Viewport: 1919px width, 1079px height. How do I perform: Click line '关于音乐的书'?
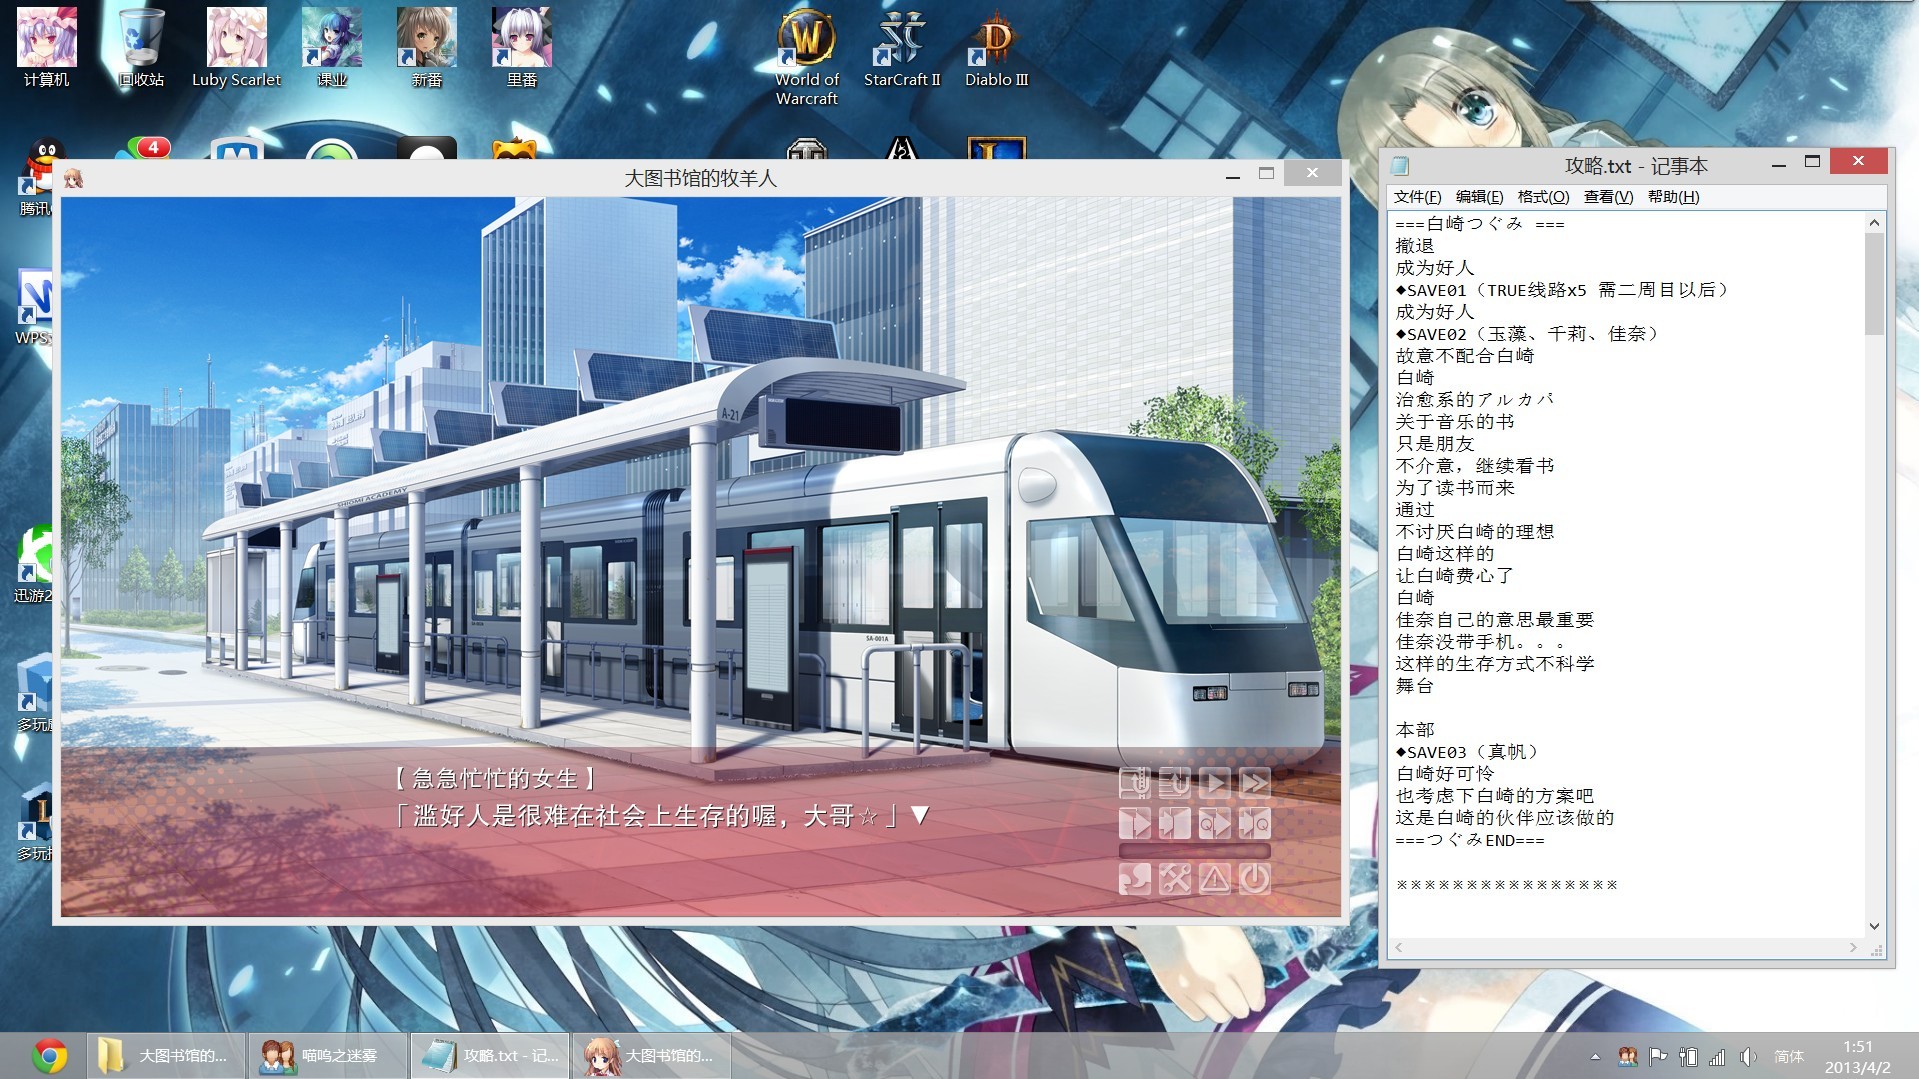[x=1455, y=422]
